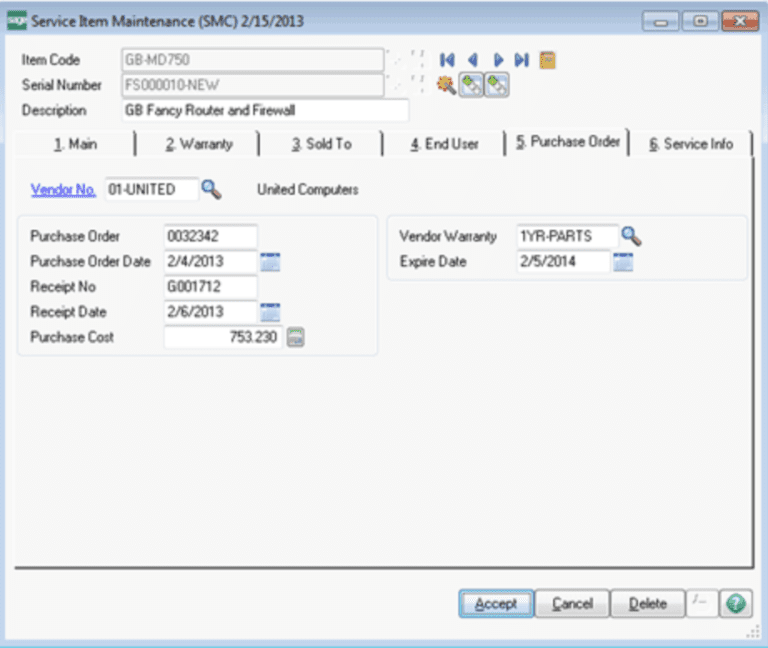Open Vendor No. lookup magnifier

(211, 189)
